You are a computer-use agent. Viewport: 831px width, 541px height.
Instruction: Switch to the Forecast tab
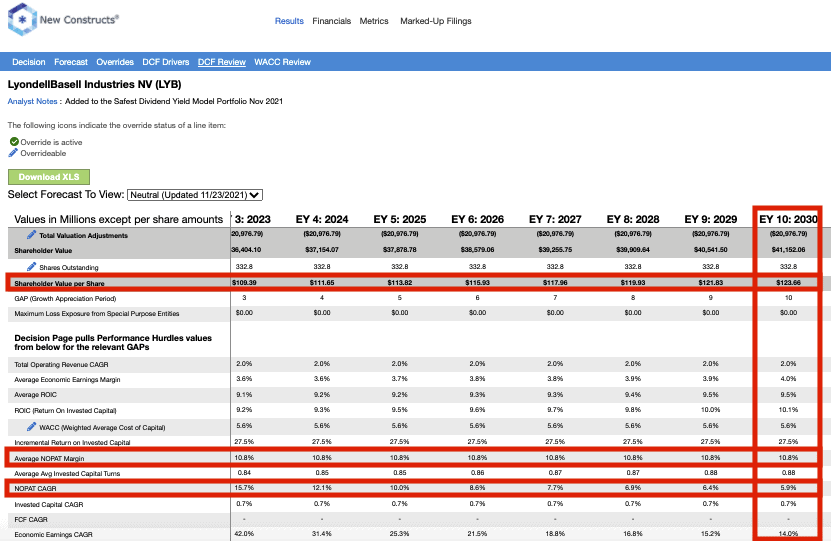tap(70, 62)
